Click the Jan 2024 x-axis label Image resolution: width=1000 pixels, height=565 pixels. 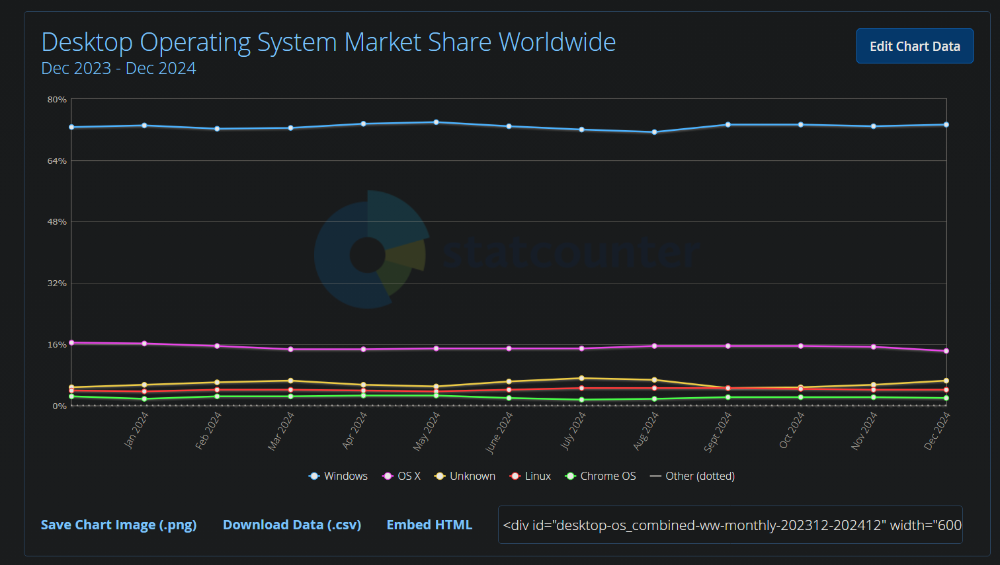(x=136, y=430)
